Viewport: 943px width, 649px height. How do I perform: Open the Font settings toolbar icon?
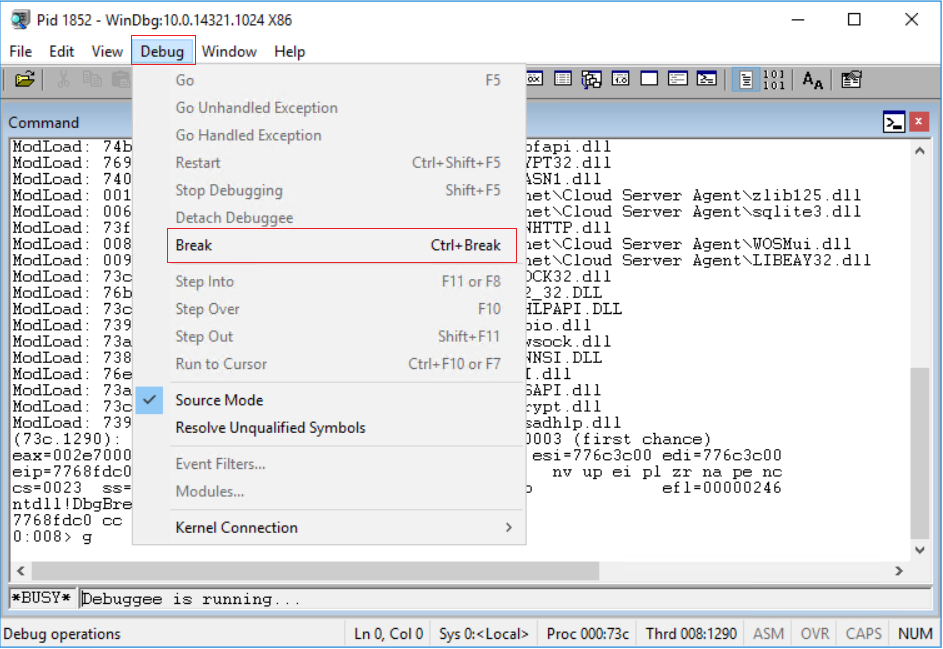pos(812,79)
